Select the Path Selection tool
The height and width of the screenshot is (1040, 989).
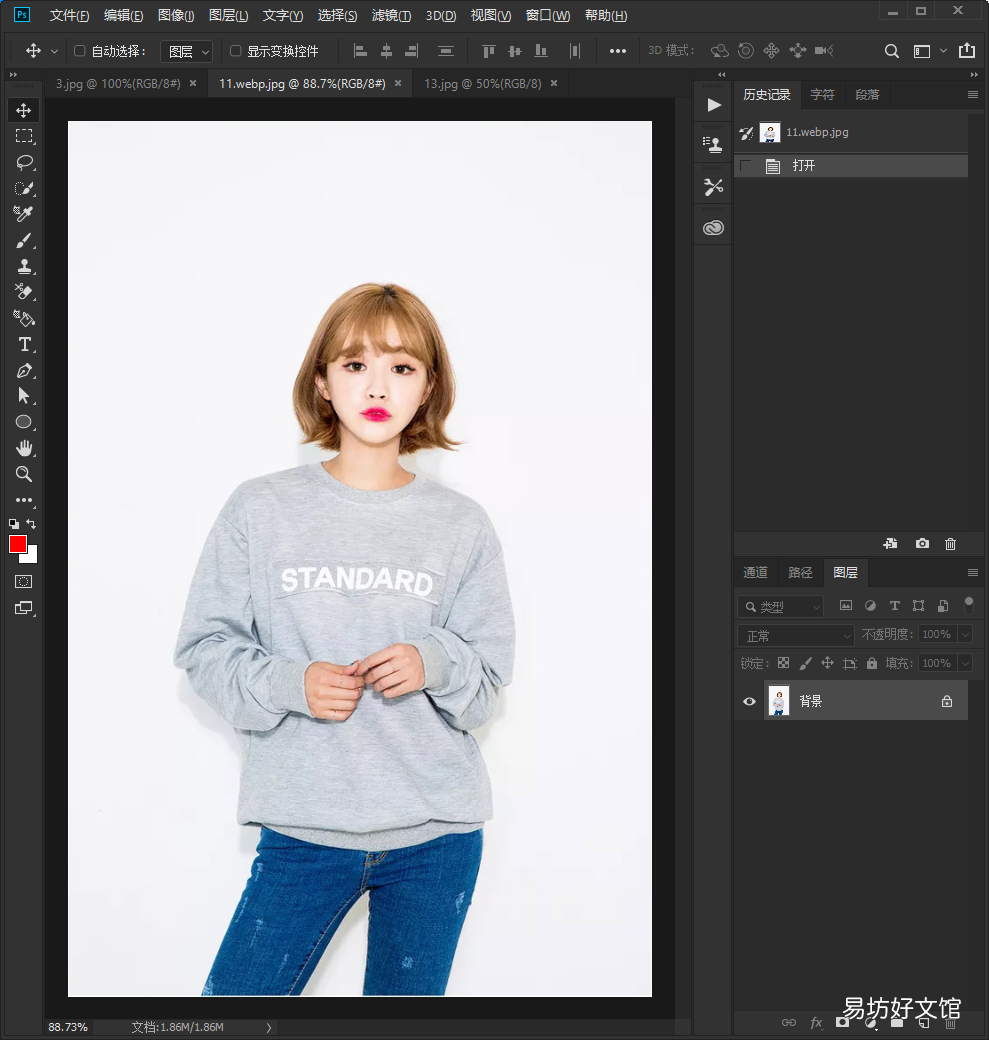(x=24, y=396)
